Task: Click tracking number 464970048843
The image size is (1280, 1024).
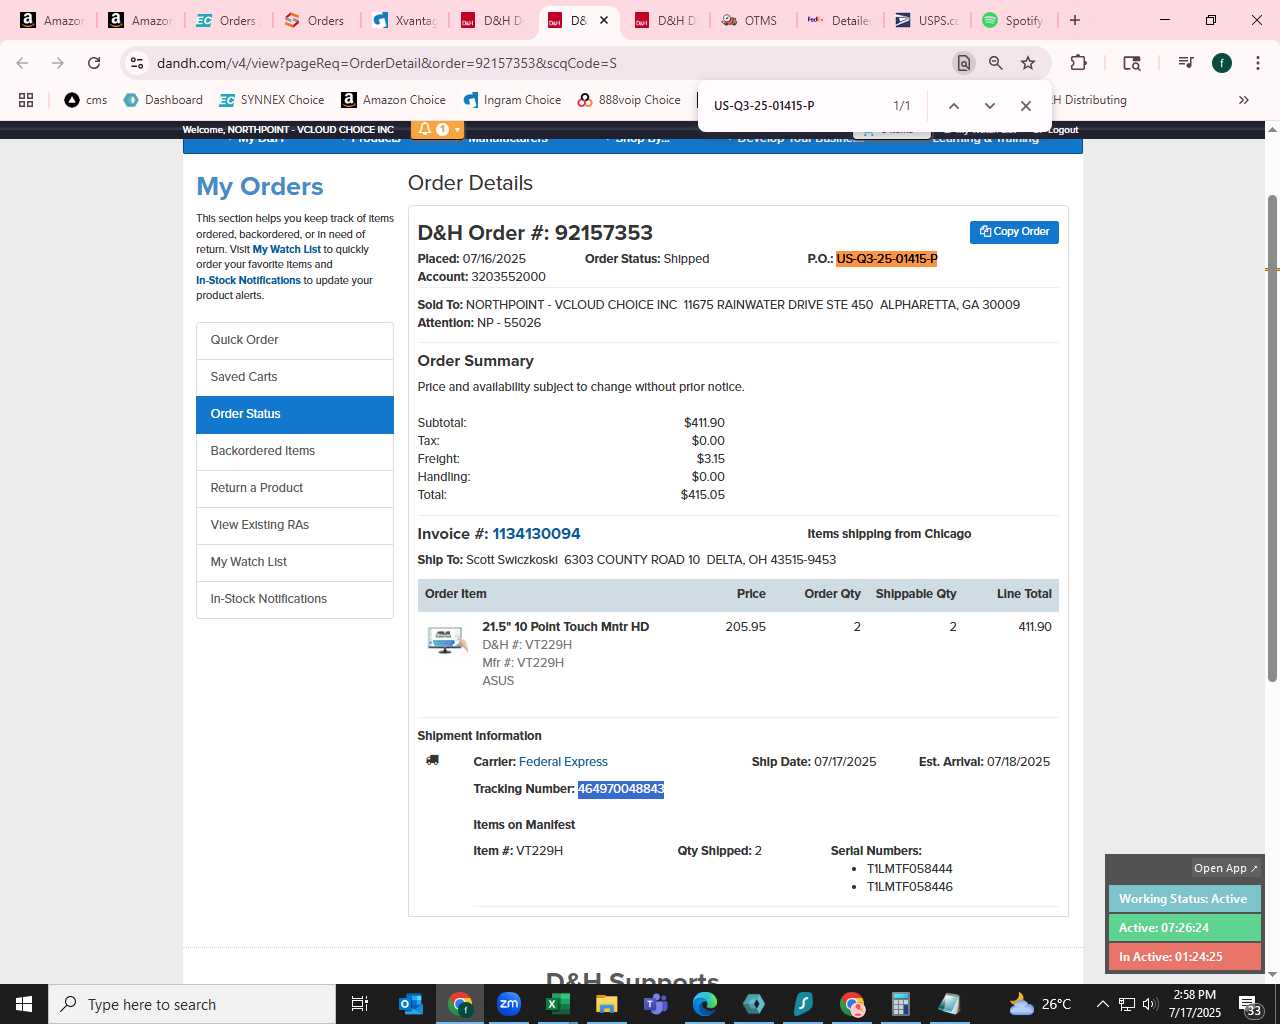Action: 621,789
